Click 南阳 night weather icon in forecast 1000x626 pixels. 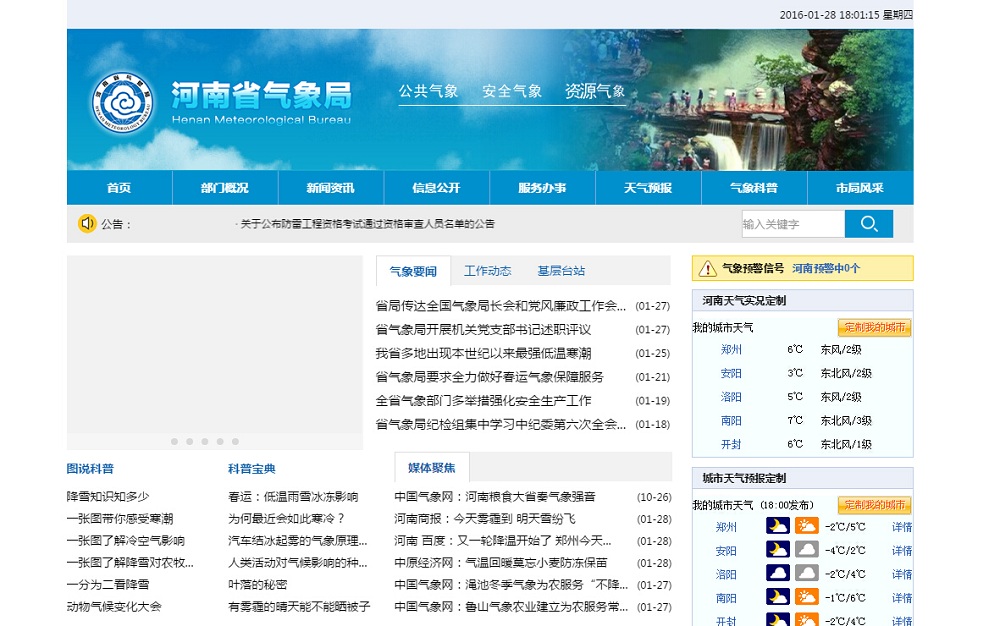pos(777,597)
